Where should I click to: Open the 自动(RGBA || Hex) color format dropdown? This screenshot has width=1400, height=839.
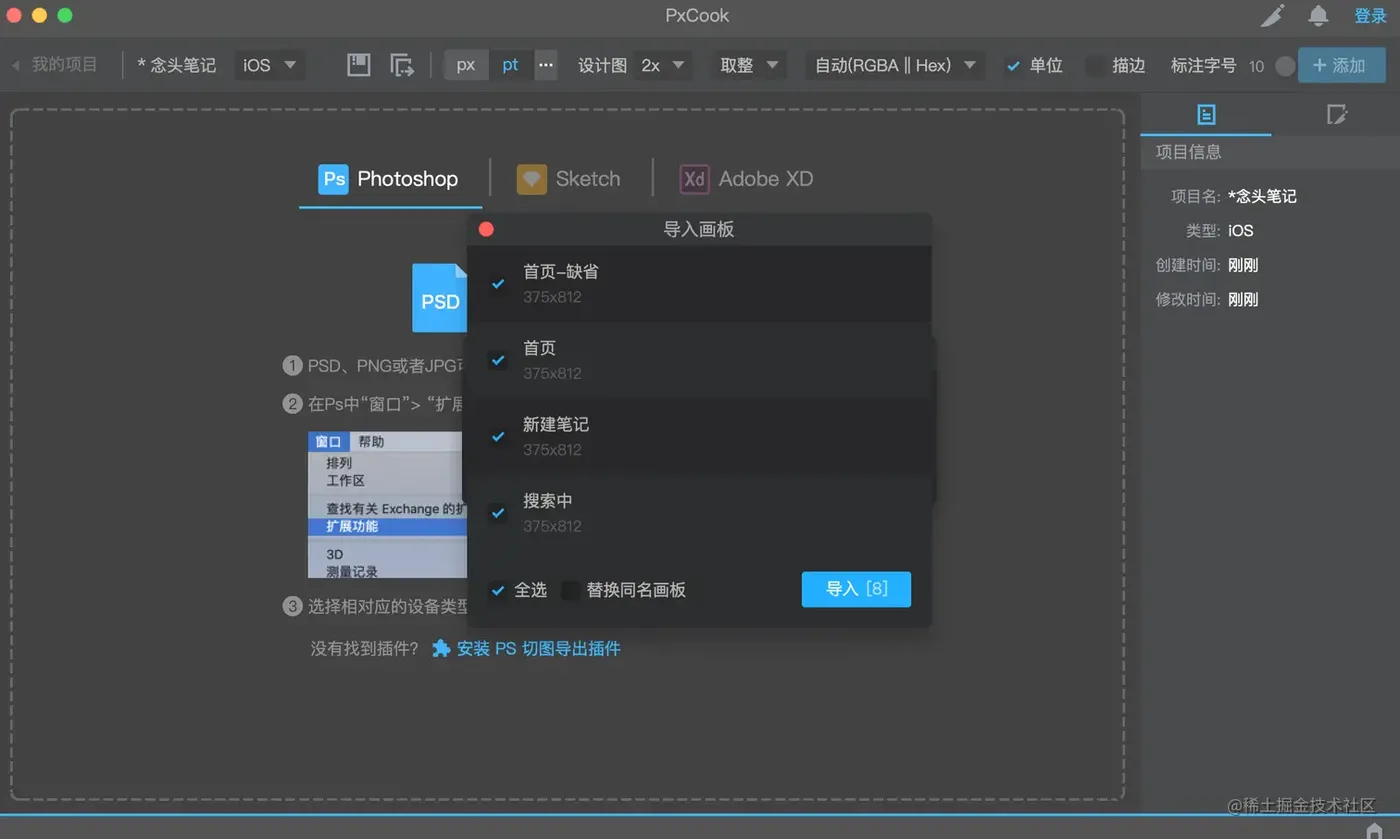coord(895,65)
